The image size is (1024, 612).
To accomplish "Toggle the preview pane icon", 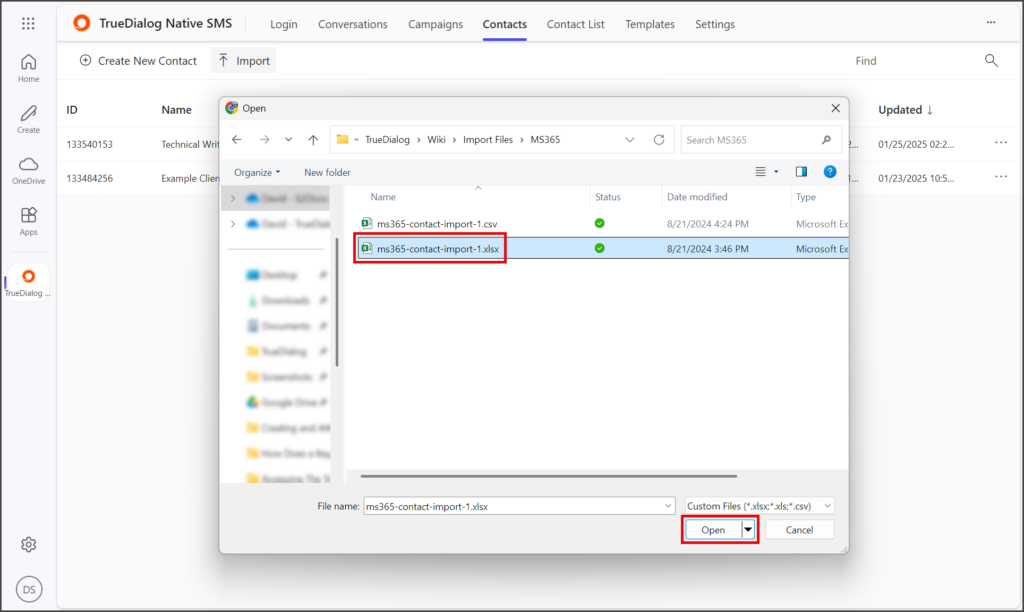I will (801, 172).
